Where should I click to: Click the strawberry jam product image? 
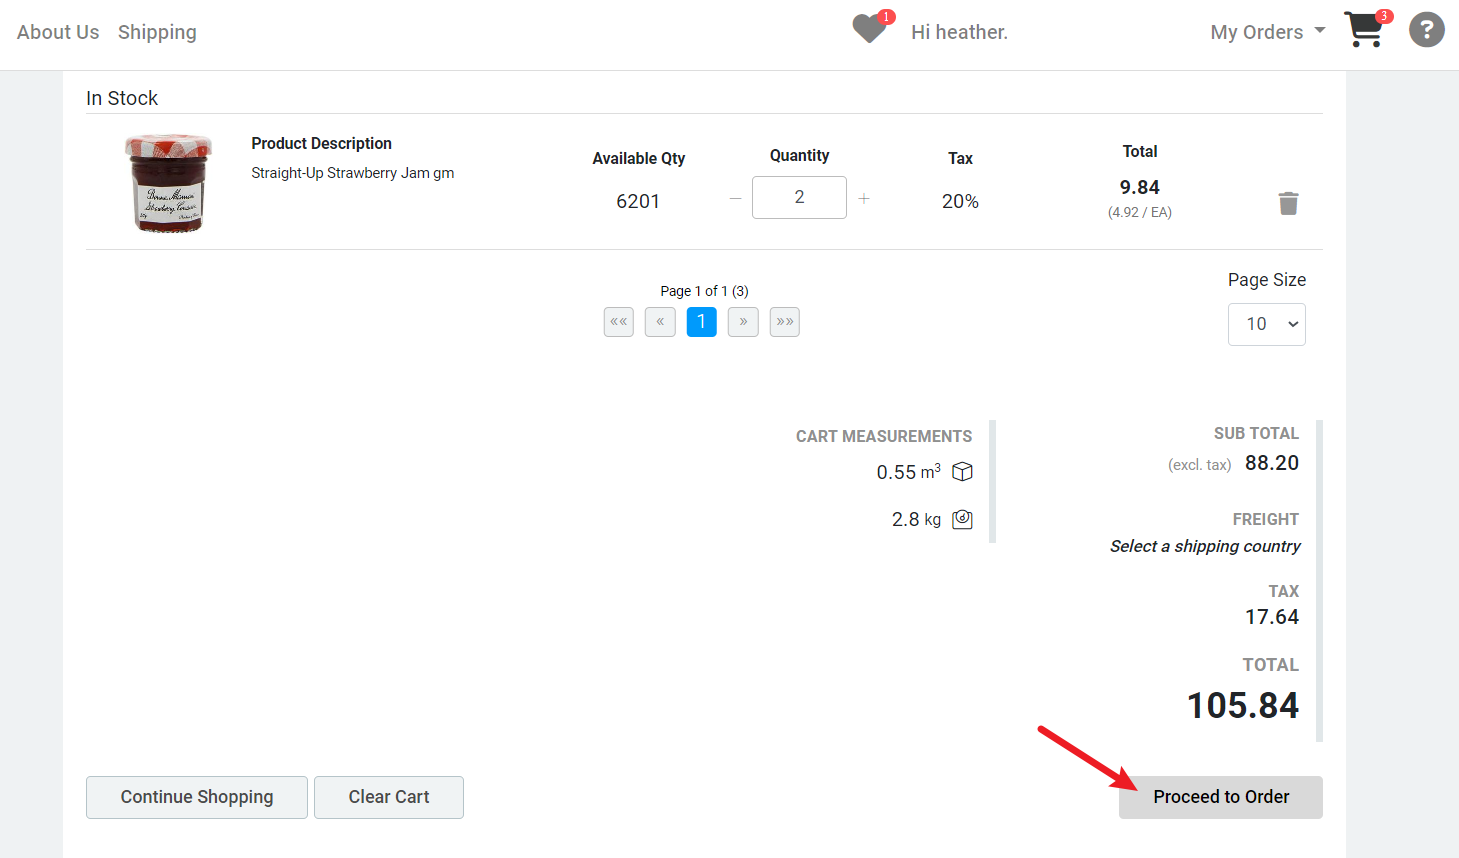click(168, 183)
